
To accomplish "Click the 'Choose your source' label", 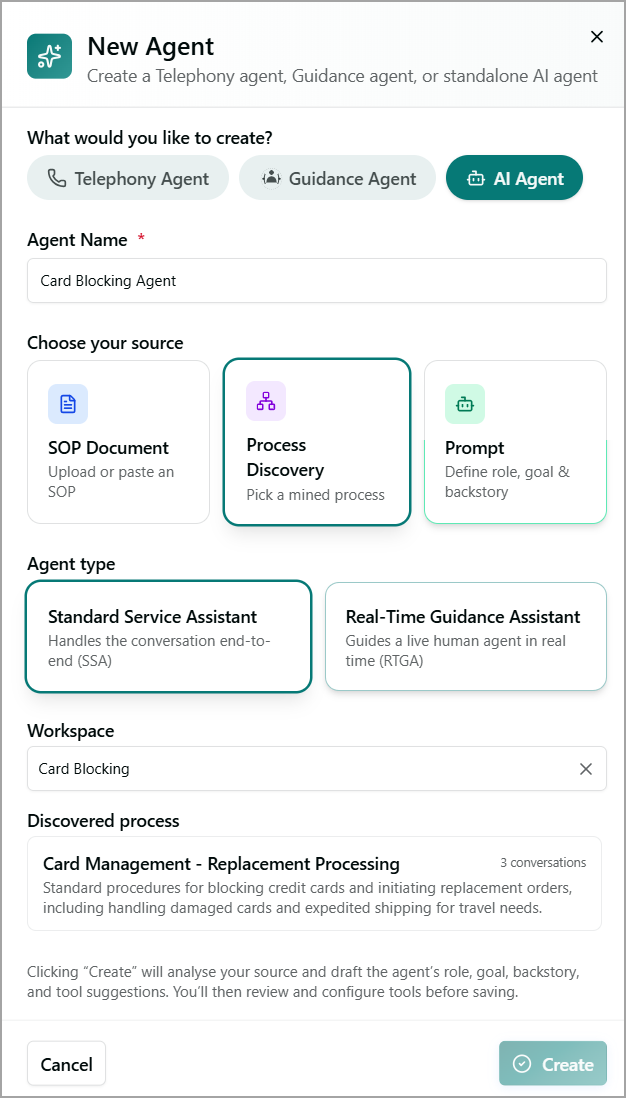I will coord(105,343).
